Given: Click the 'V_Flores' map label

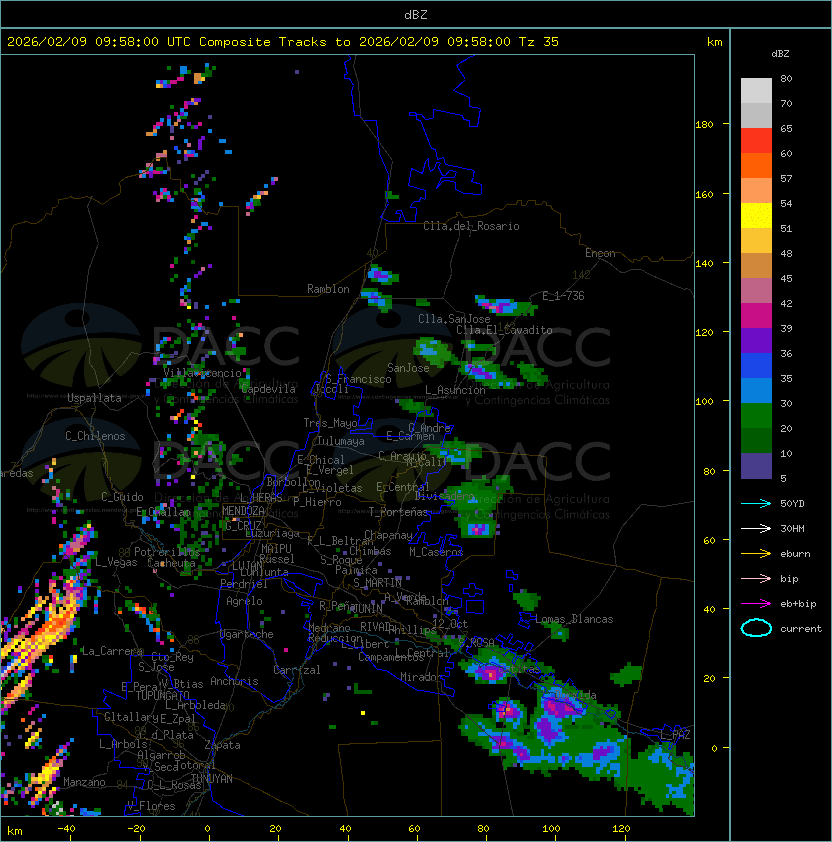Looking at the screenshot, I should click(x=151, y=807).
